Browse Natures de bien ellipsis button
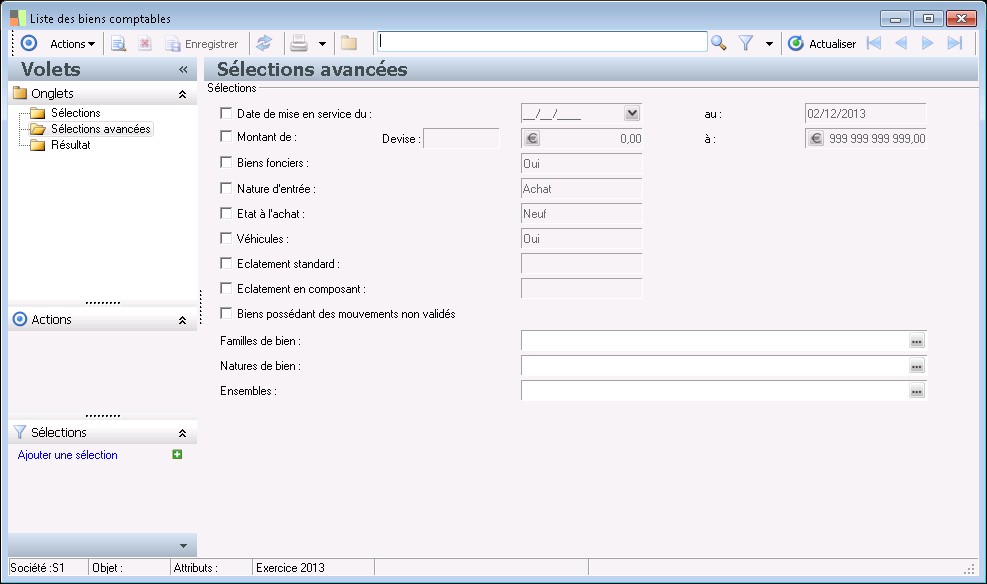The height and width of the screenshot is (584, 987). coord(916,366)
